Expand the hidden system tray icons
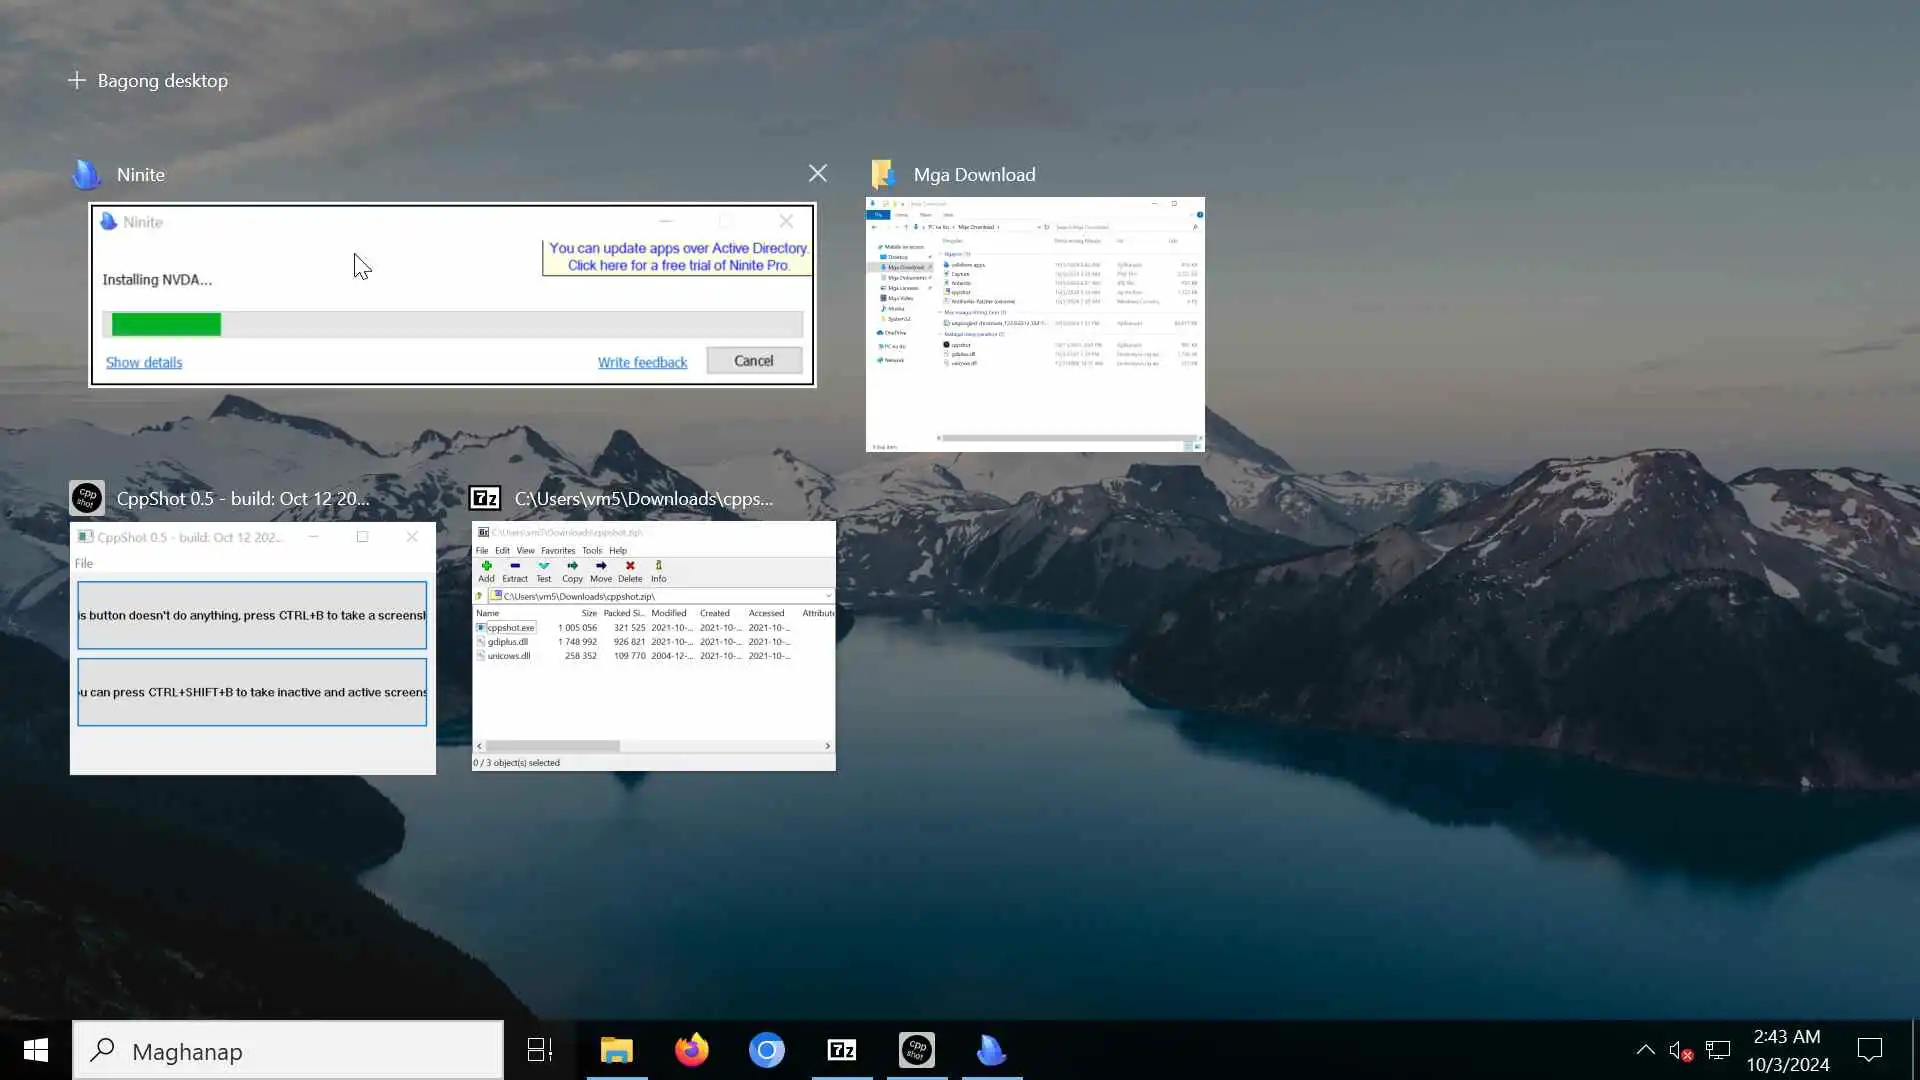 pos(1645,1050)
